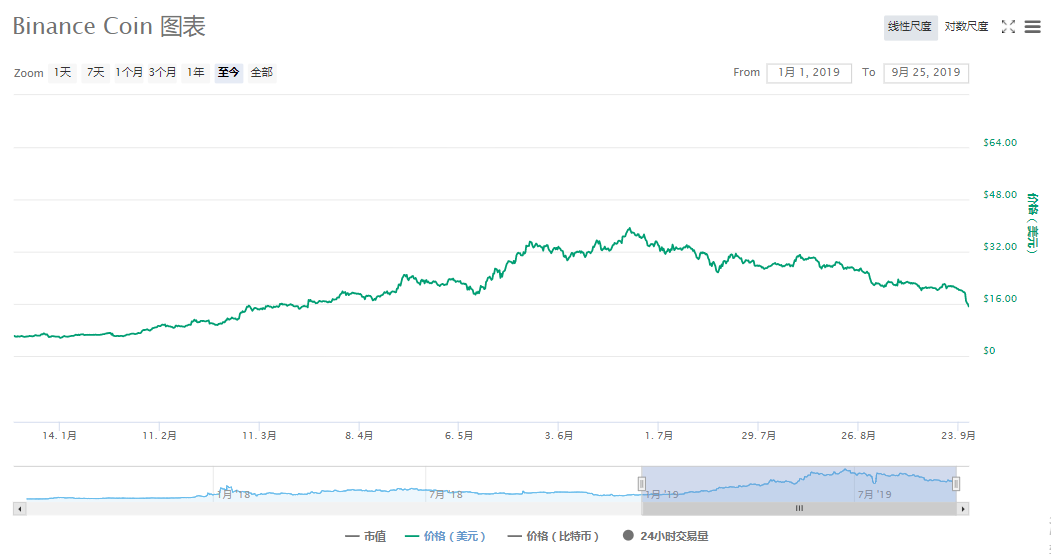Edit the To date field 9月 25, 2019
Image resolution: width=1051 pixels, height=554 pixels.
926,73
